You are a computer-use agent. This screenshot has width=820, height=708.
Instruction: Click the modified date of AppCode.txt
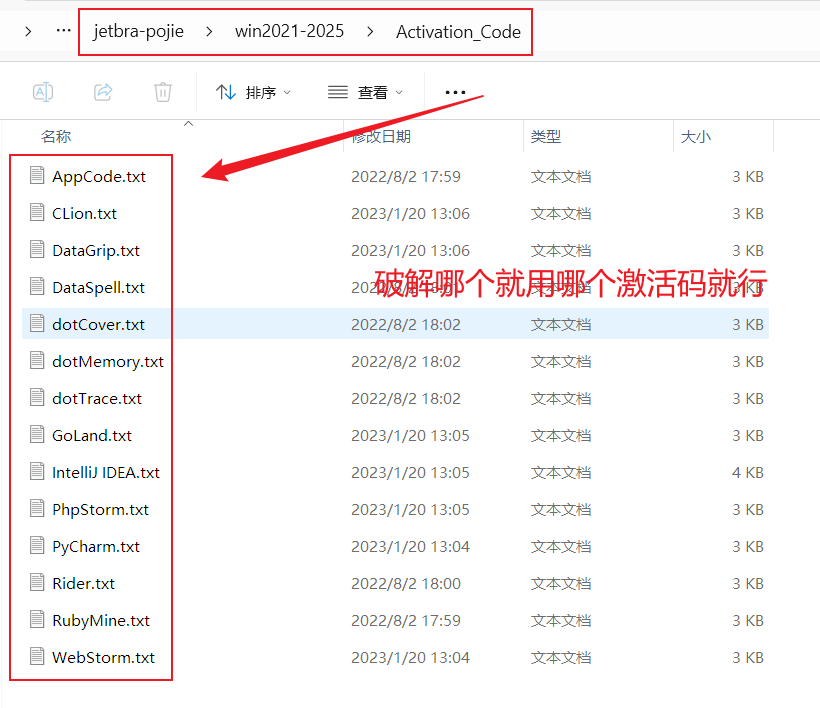pos(406,177)
